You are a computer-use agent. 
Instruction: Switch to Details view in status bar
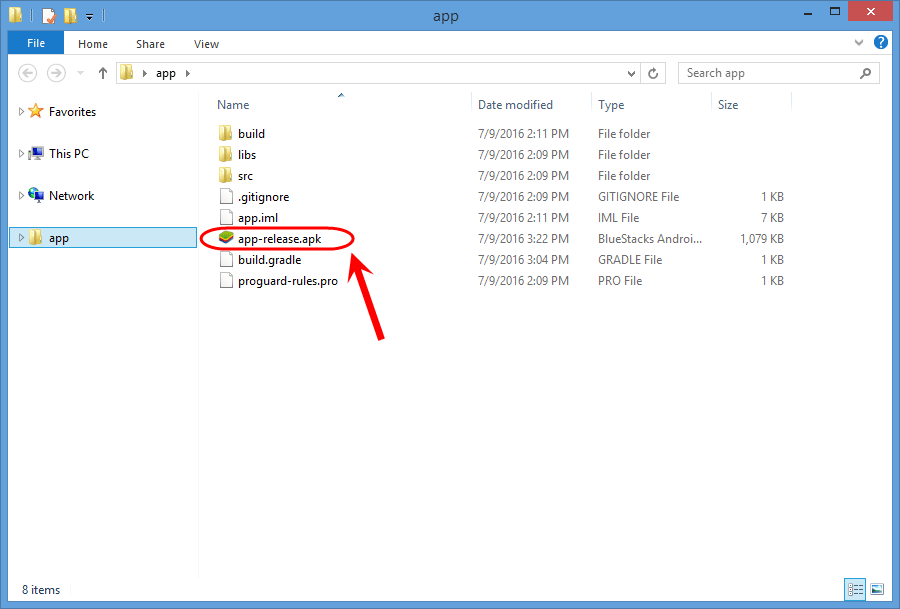(855, 589)
